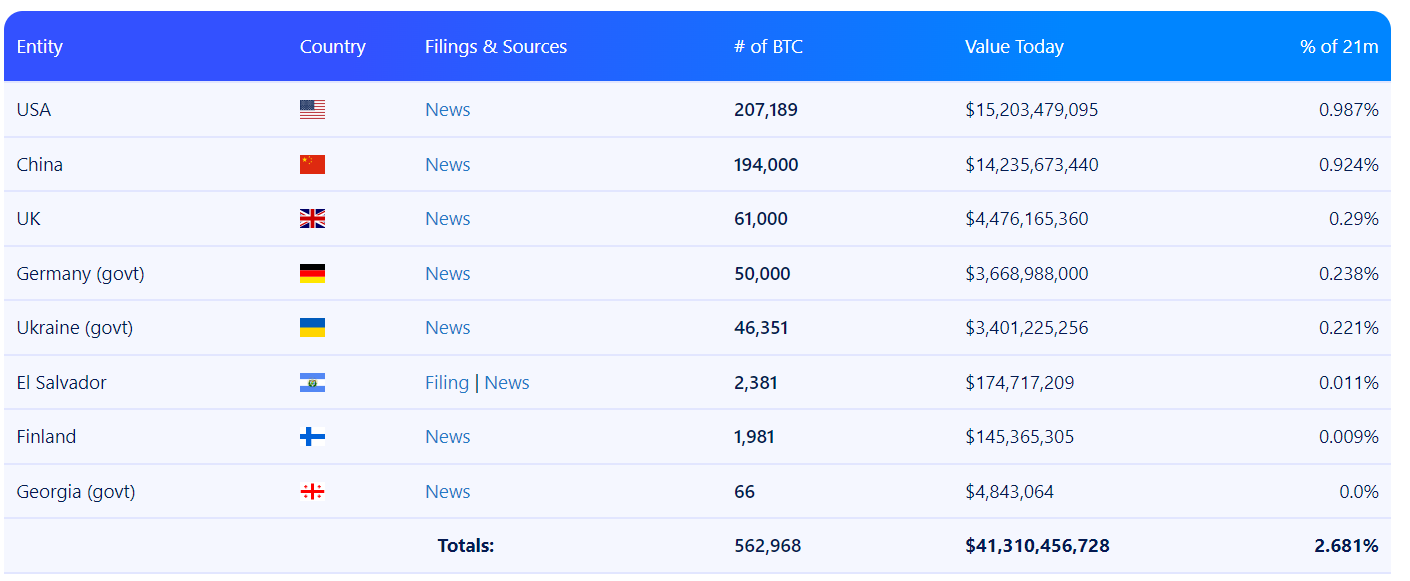Select the El Salvador entity cell
Image resolution: width=1410 pixels, height=581 pixels.
(x=62, y=382)
